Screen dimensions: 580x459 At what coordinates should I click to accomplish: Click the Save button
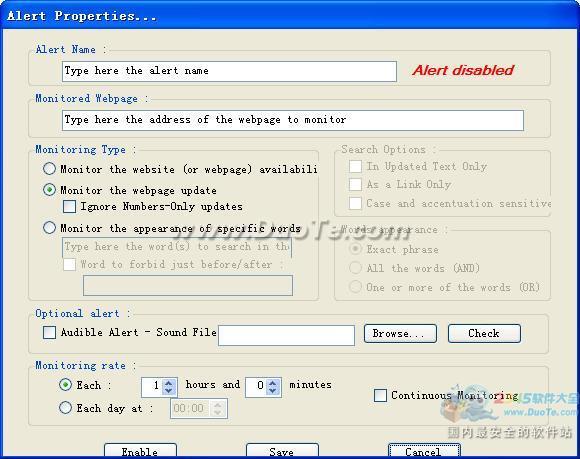pos(282,451)
